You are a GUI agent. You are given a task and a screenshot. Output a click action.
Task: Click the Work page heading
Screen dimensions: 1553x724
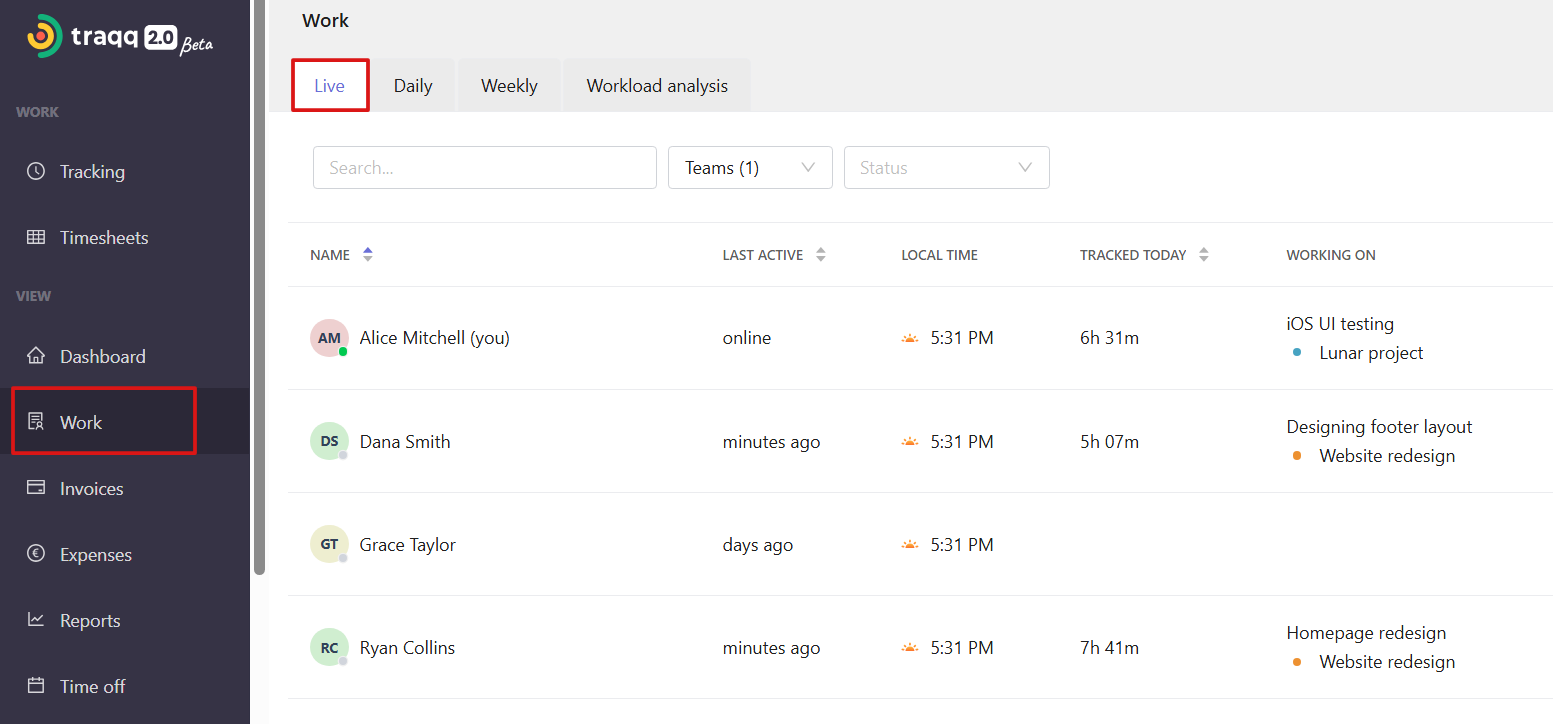(x=326, y=20)
